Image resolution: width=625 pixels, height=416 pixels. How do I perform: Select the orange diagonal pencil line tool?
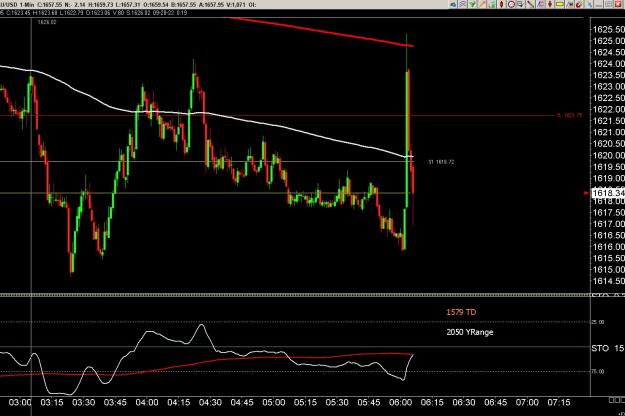point(482,4)
